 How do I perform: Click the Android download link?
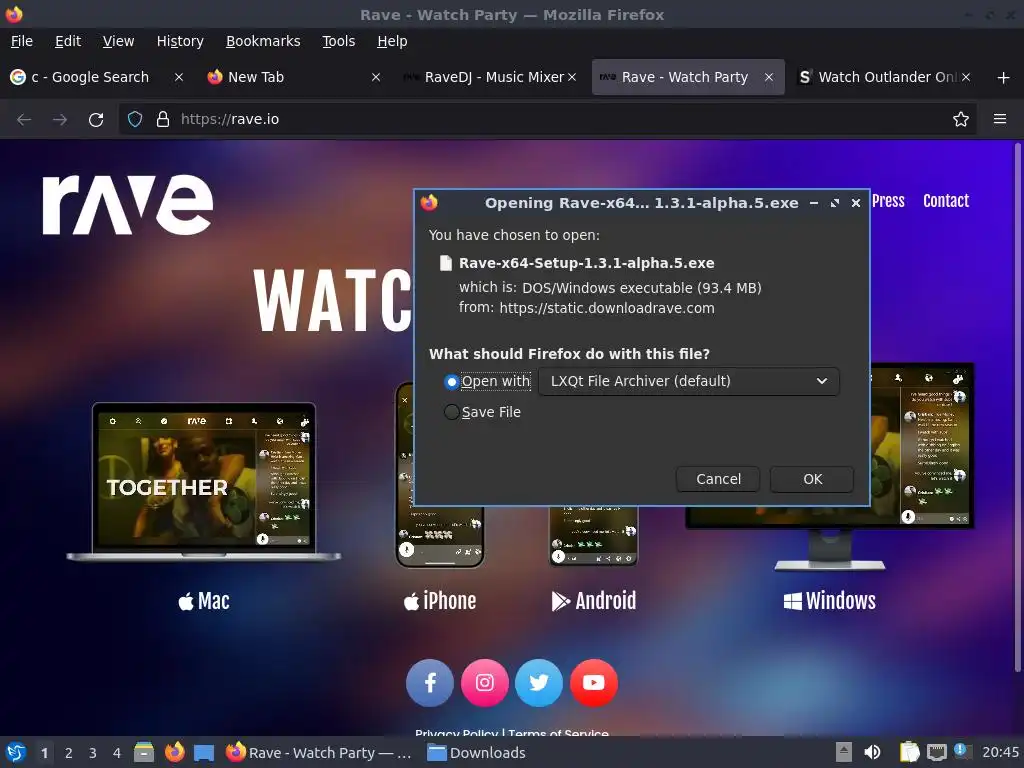594,601
